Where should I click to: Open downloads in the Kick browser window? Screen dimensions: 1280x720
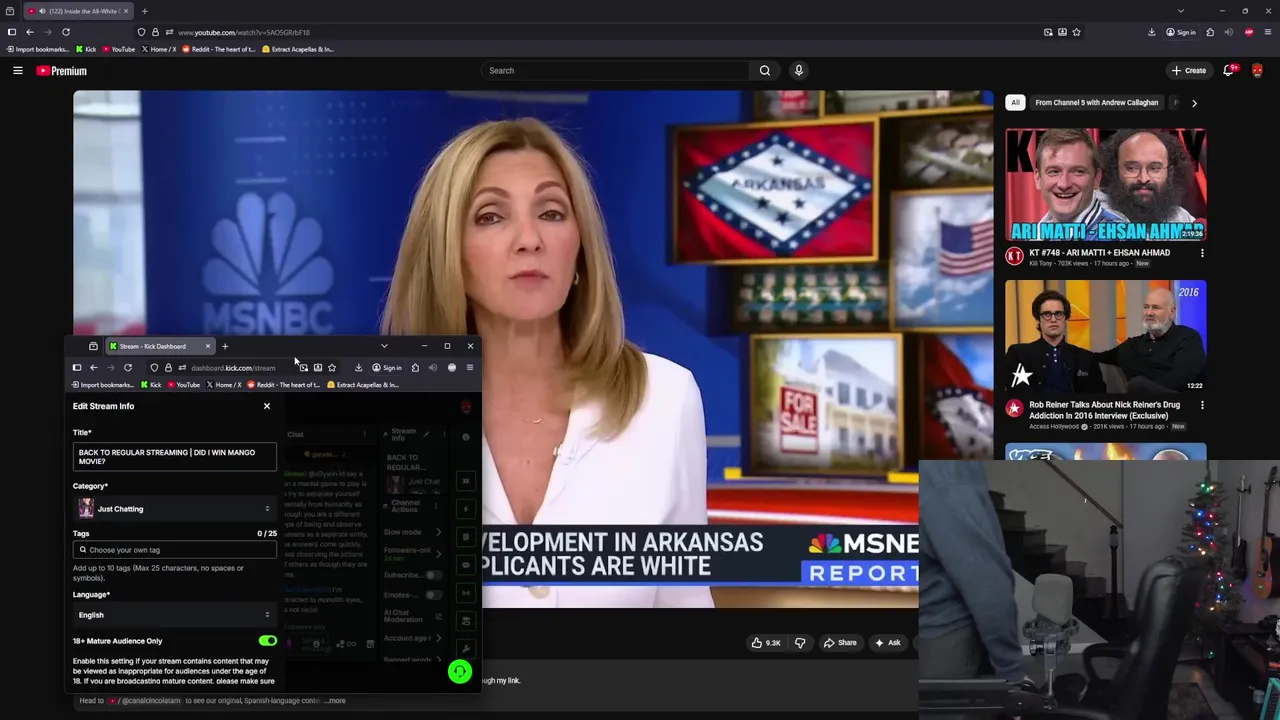point(358,368)
